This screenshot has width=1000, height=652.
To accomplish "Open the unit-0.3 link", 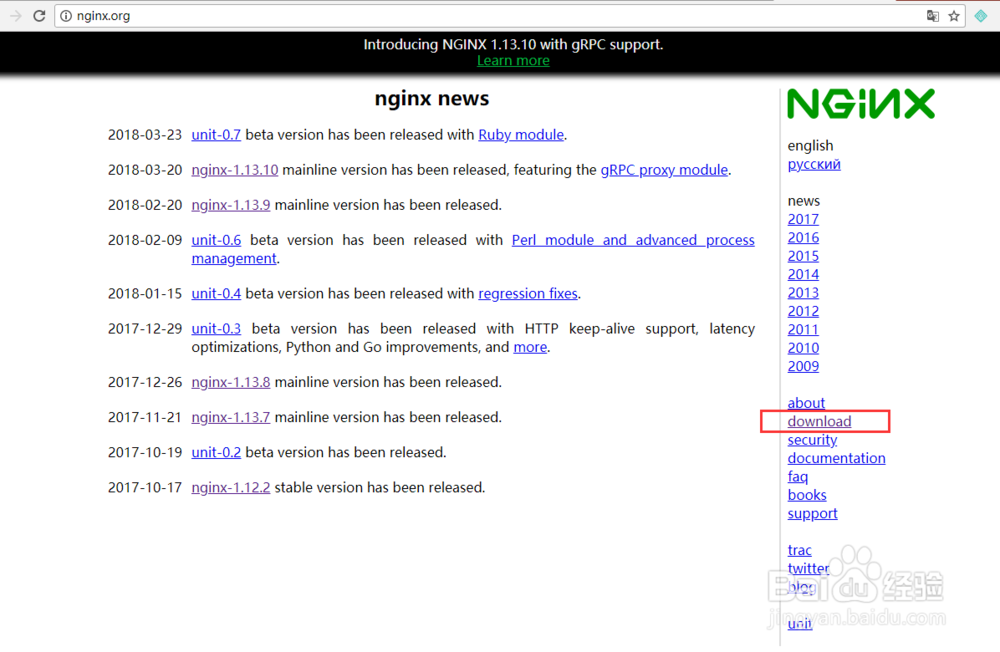I will (x=216, y=329).
